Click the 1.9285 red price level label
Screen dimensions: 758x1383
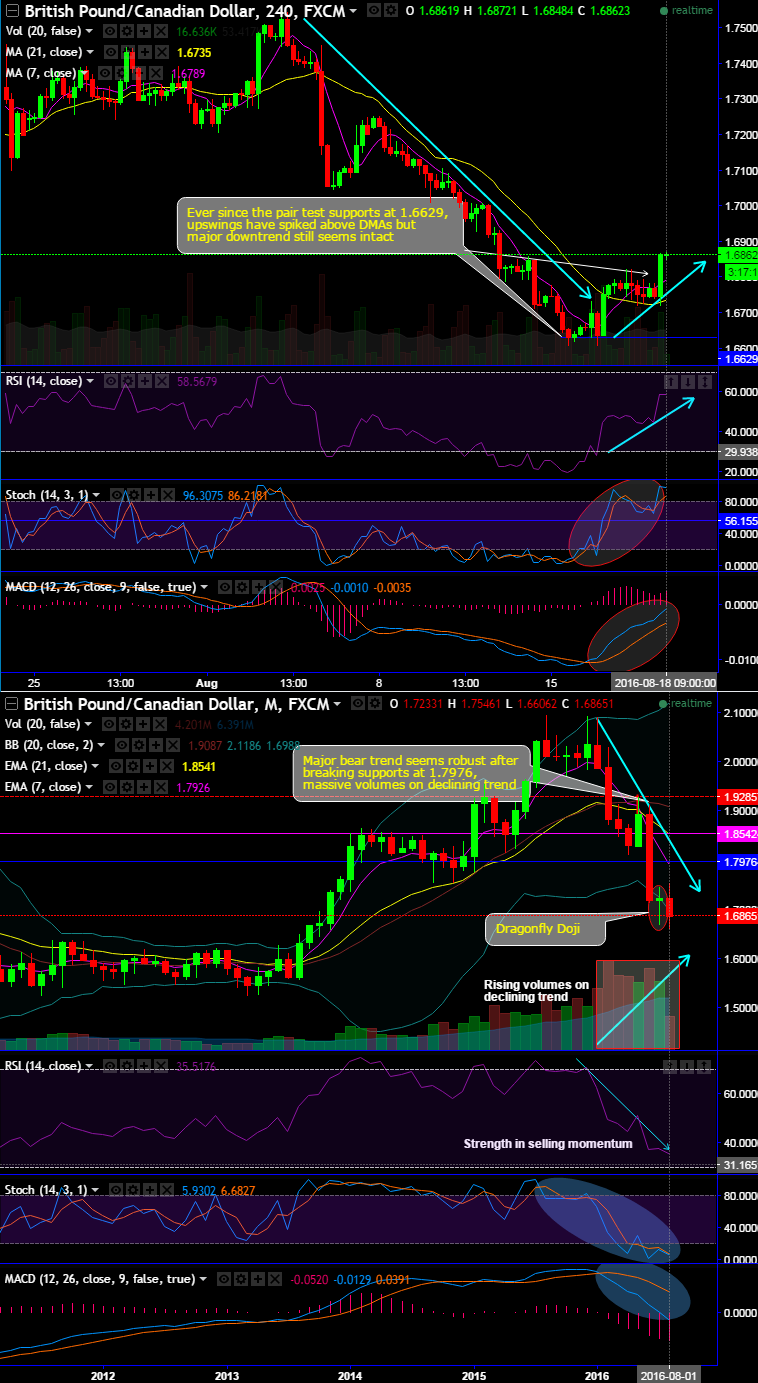click(737, 798)
